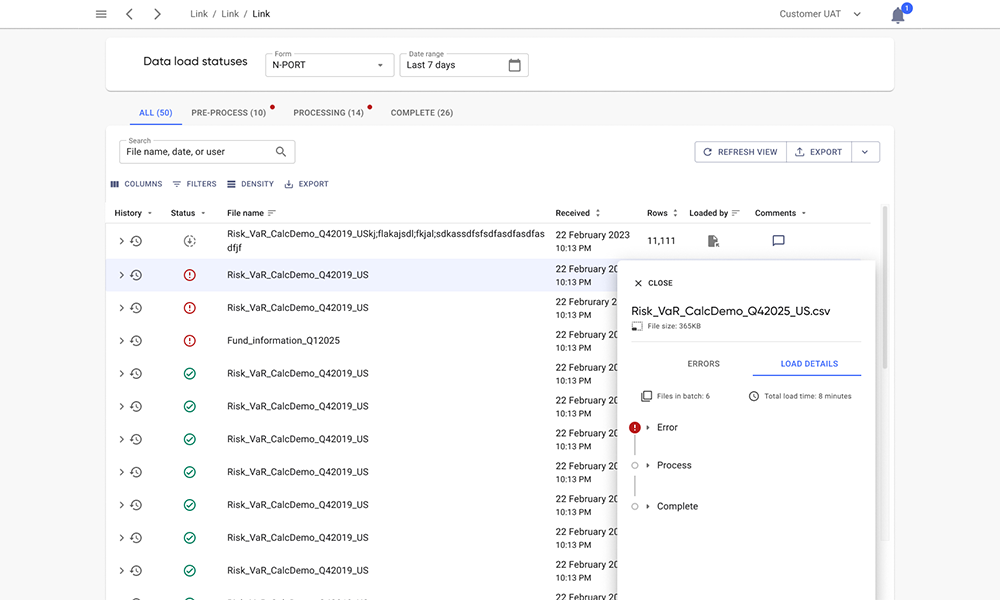
Task: Close the load details panel
Action: click(653, 283)
